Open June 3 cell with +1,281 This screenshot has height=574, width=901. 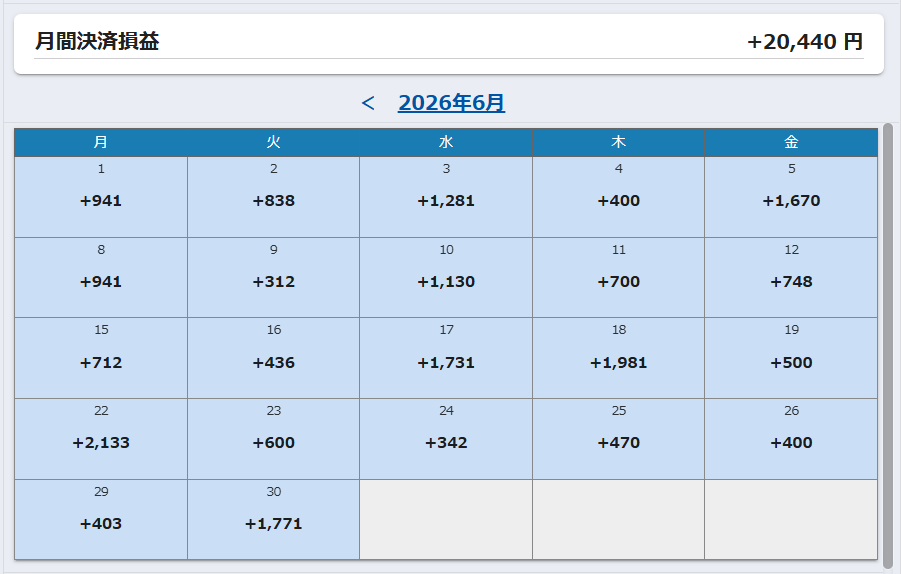click(446, 197)
